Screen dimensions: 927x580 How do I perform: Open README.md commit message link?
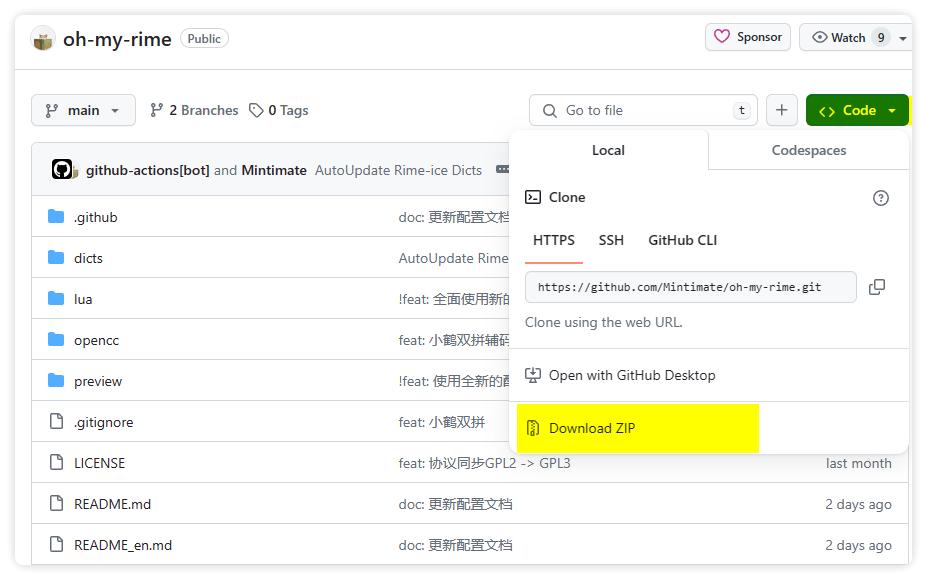tap(455, 504)
